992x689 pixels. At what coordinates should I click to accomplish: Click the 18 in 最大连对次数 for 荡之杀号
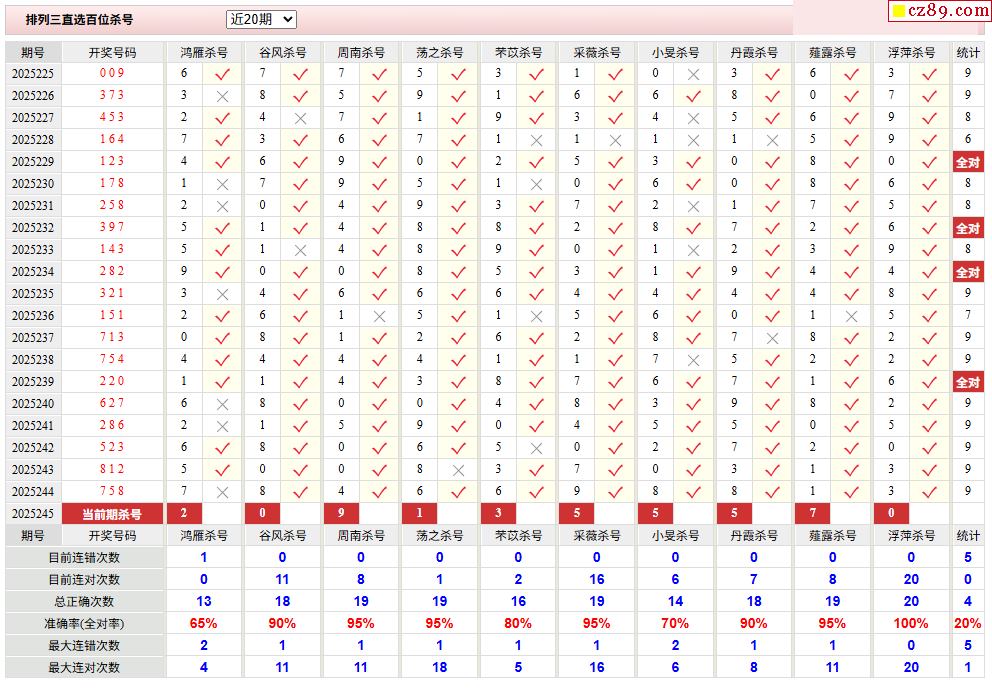point(440,667)
